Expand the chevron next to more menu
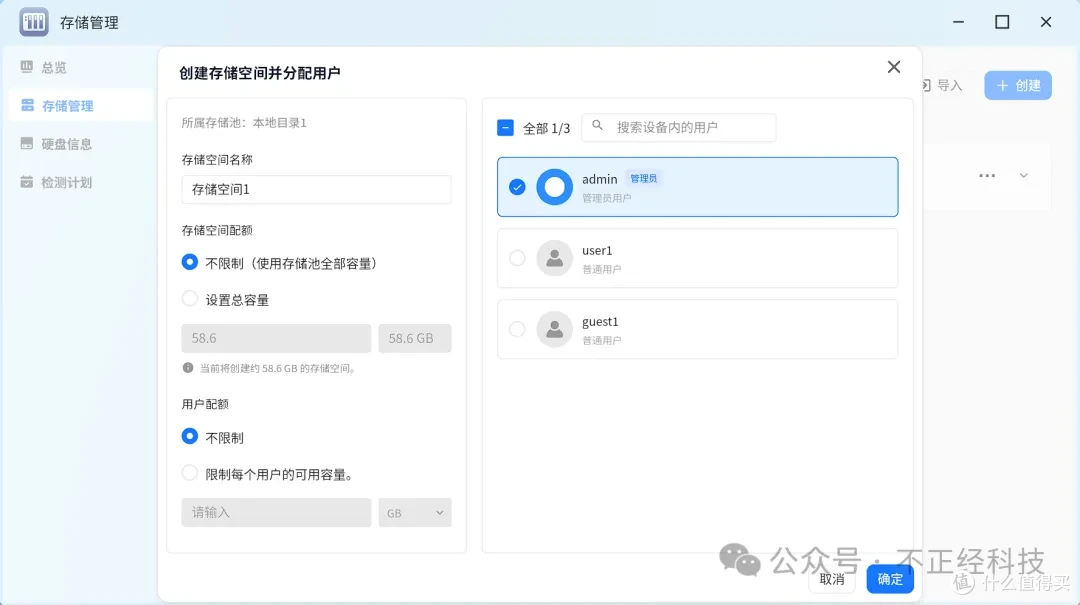The image size is (1080, 605). point(1024,176)
